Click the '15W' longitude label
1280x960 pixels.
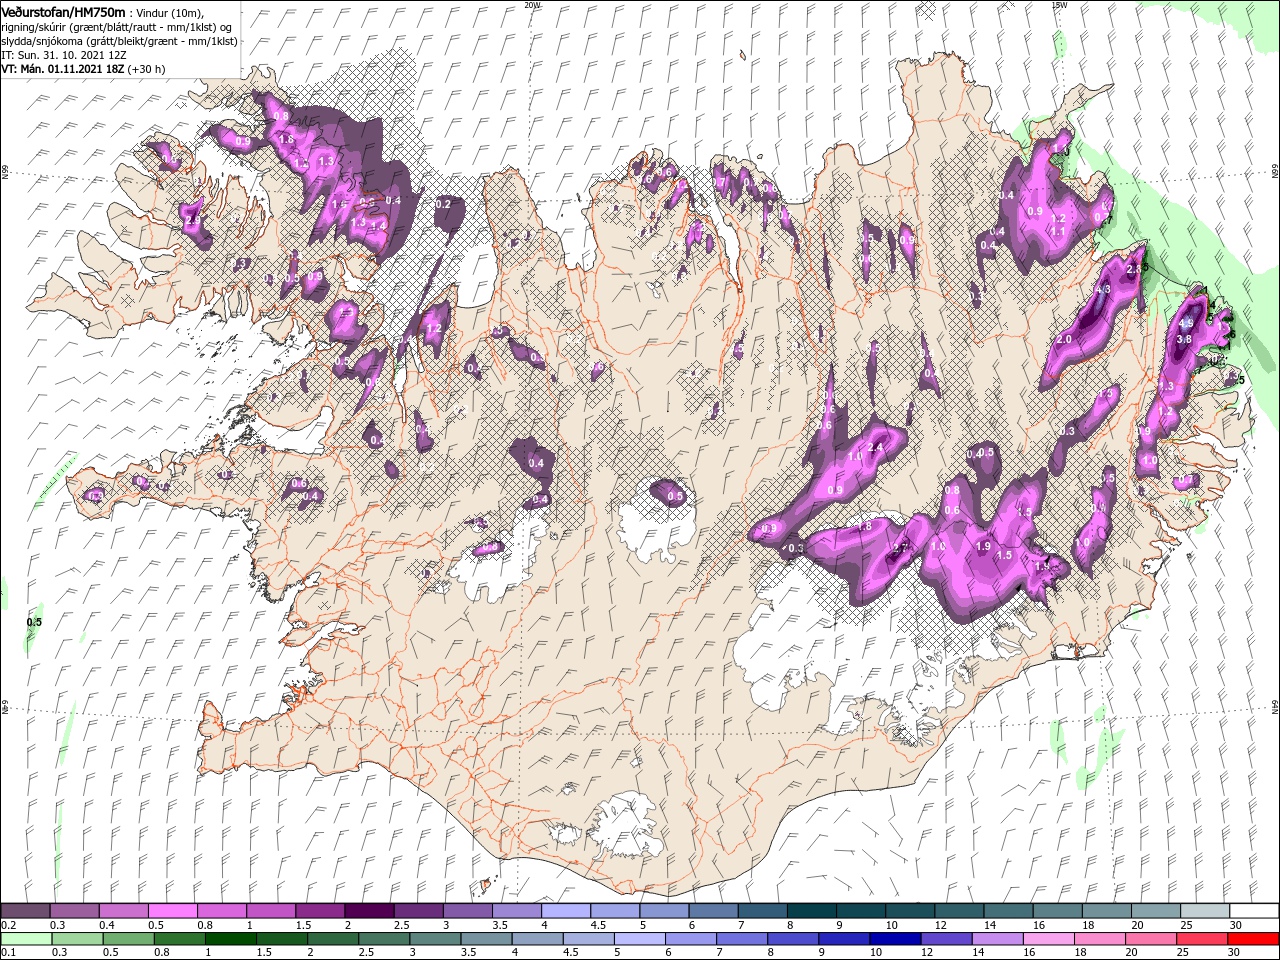(x=1059, y=5)
